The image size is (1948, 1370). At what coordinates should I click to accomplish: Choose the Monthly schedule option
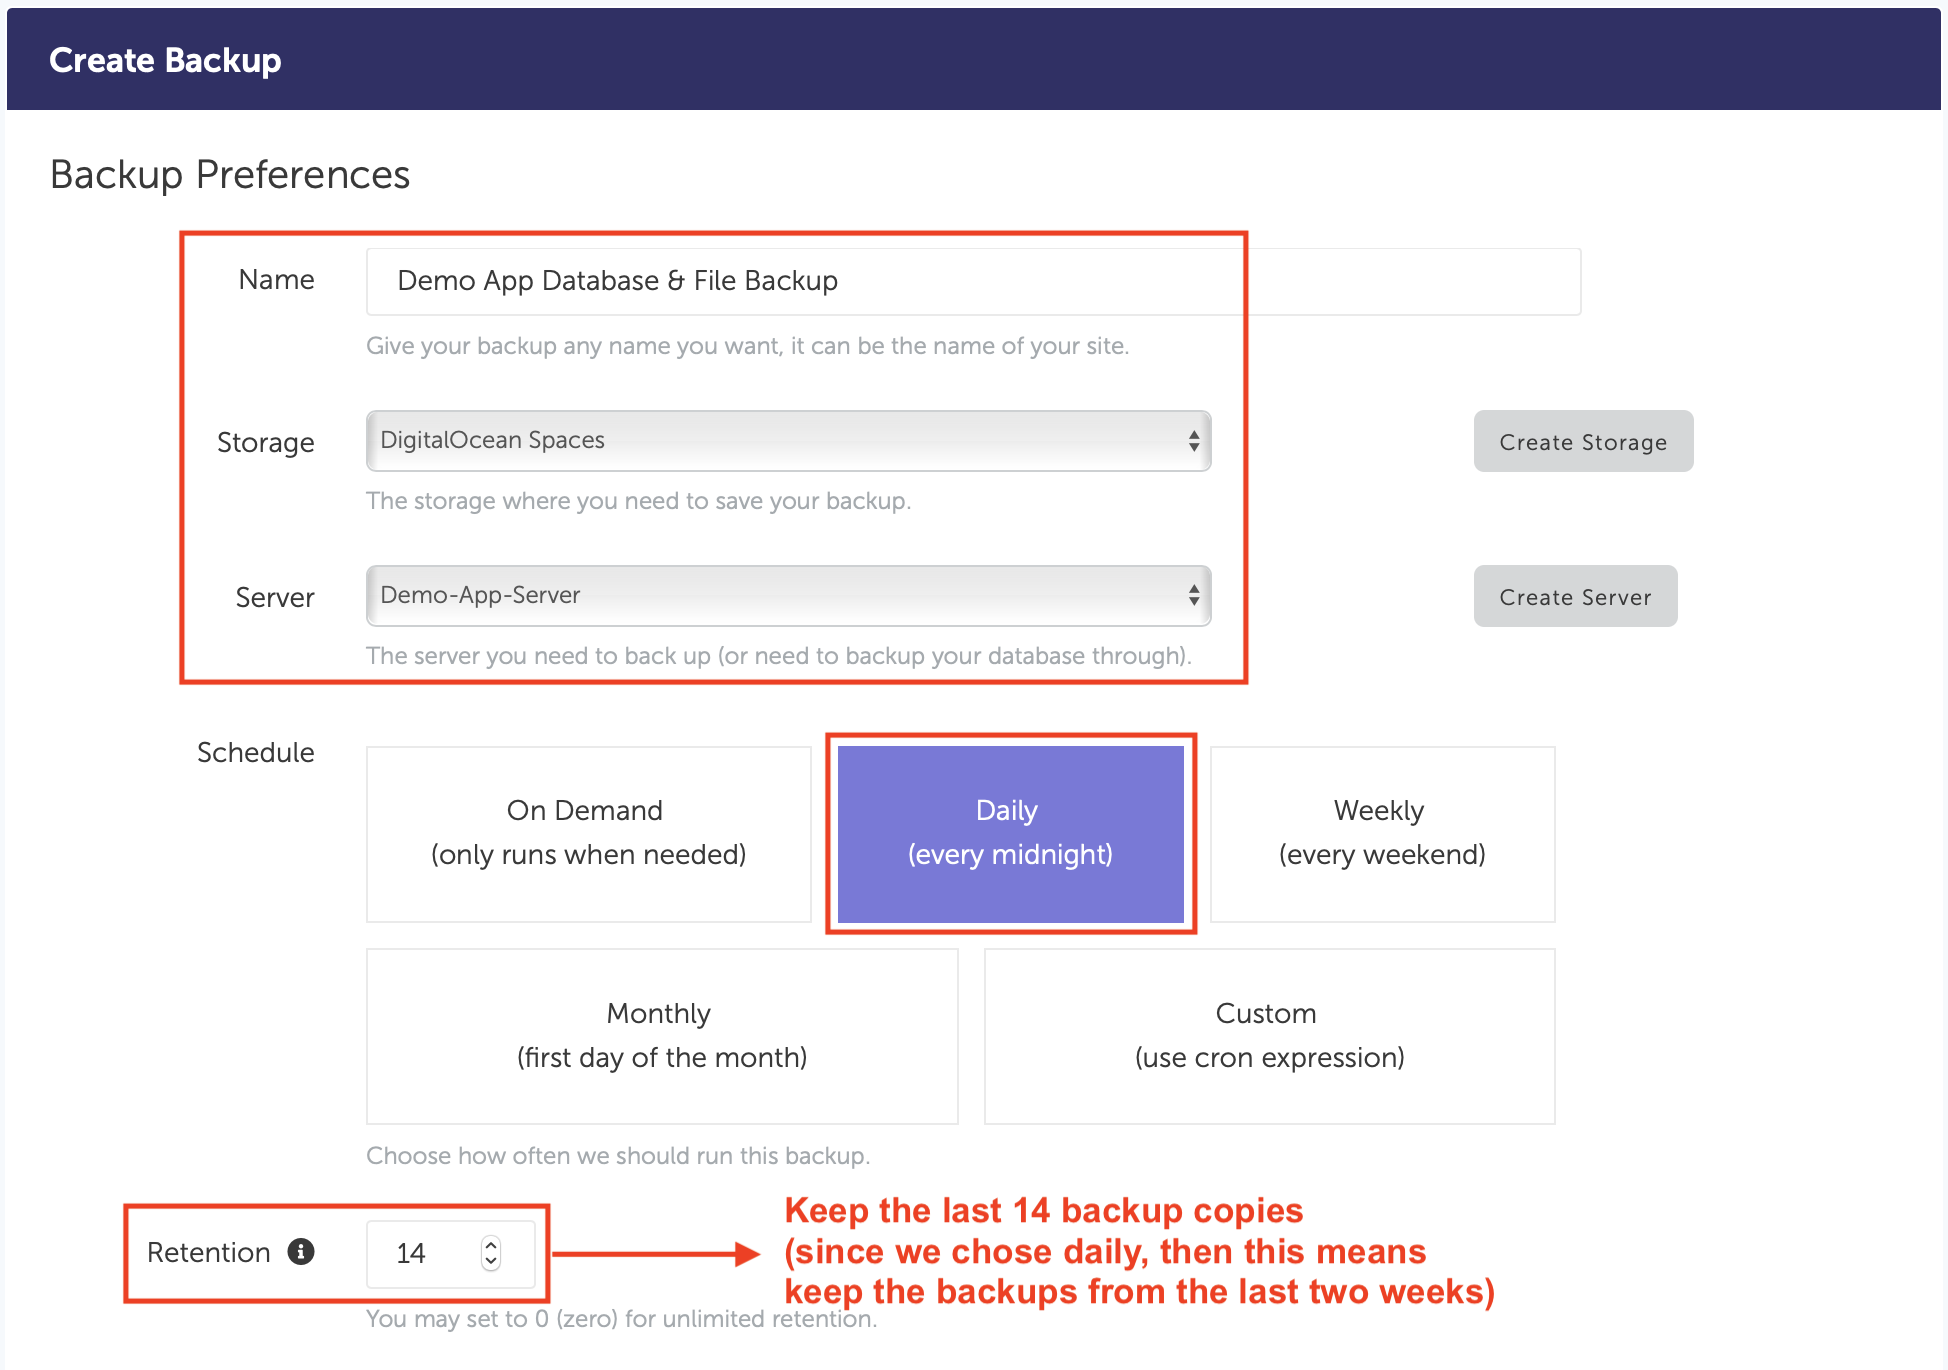click(x=661, y=1036)
